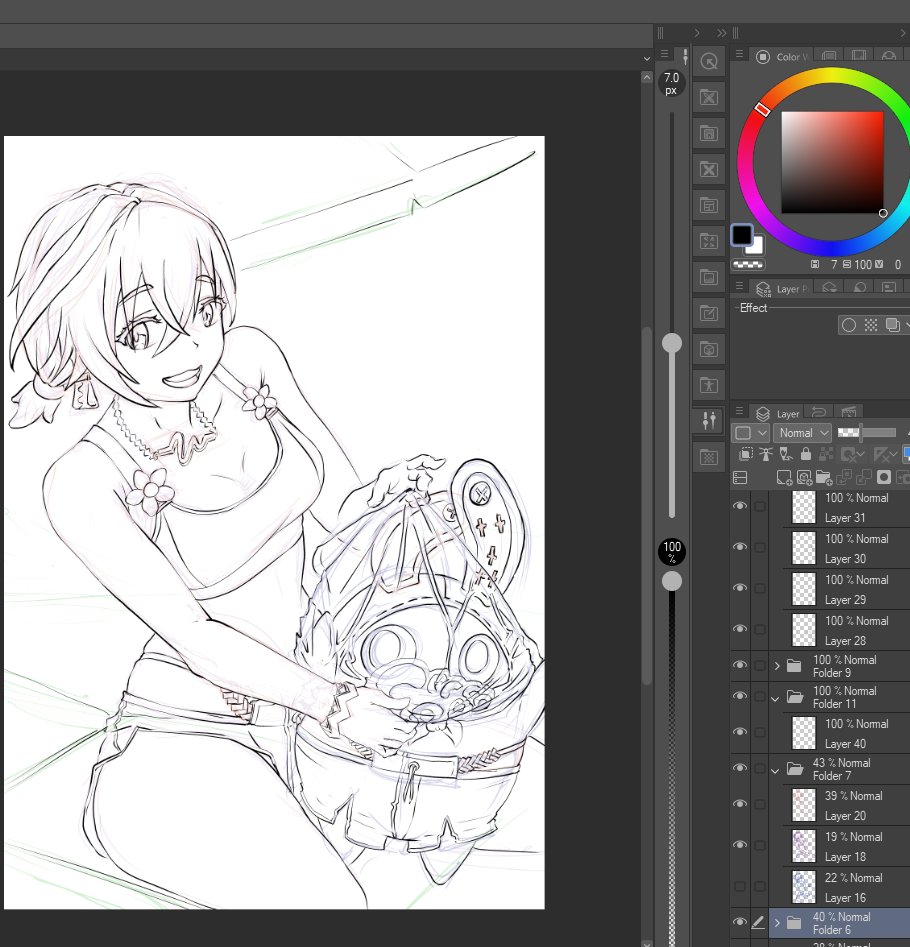Apply the tone effect dotted icon
Viewport: 910px width, 947px height.
pyautogui.click(x=870, y=326)
